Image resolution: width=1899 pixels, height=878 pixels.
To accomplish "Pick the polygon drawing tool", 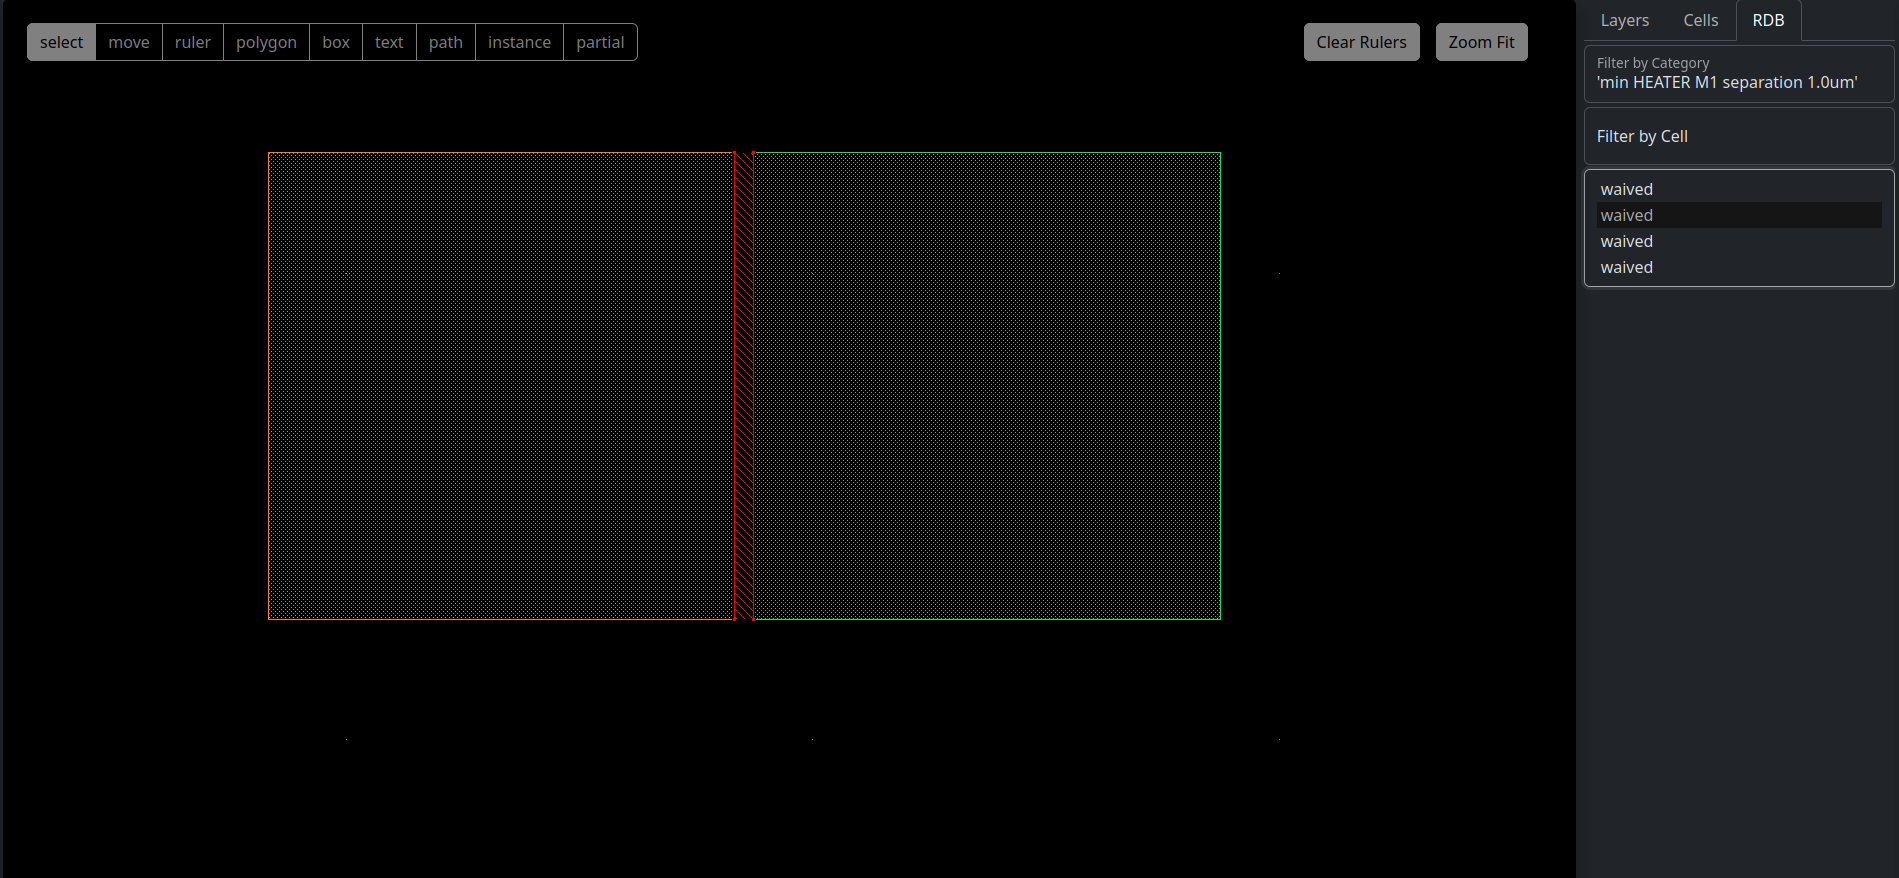I will [266, 42].
